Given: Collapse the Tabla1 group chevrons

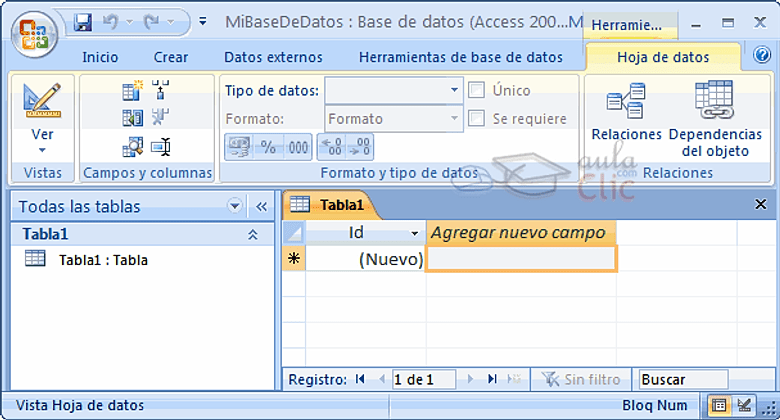Looking at the screenshot, I should (253, 234).
